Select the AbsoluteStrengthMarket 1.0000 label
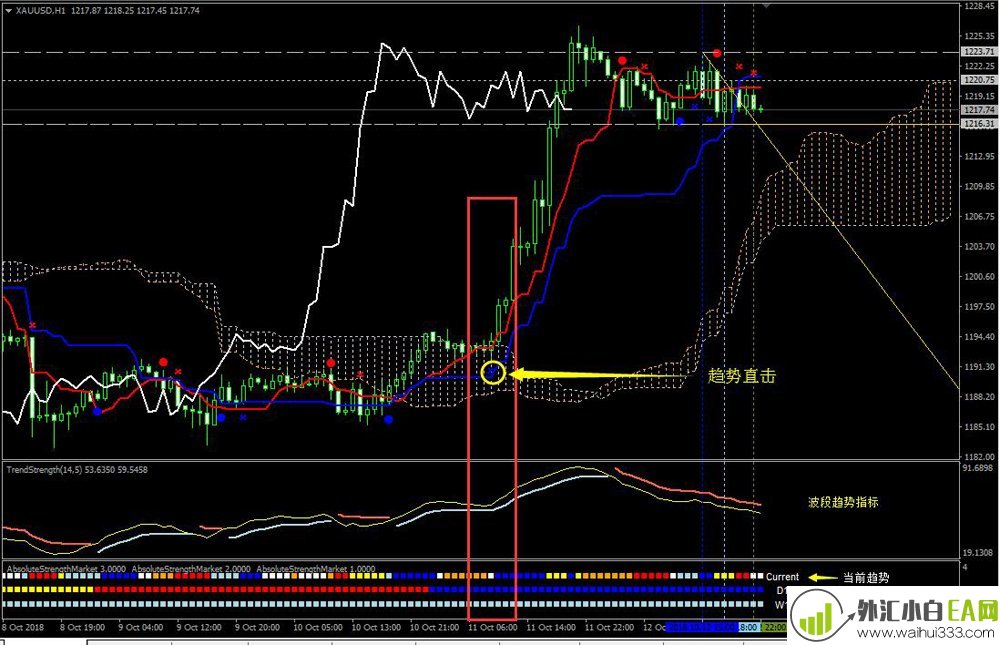1000x645 pixels. tap(316, 568)
